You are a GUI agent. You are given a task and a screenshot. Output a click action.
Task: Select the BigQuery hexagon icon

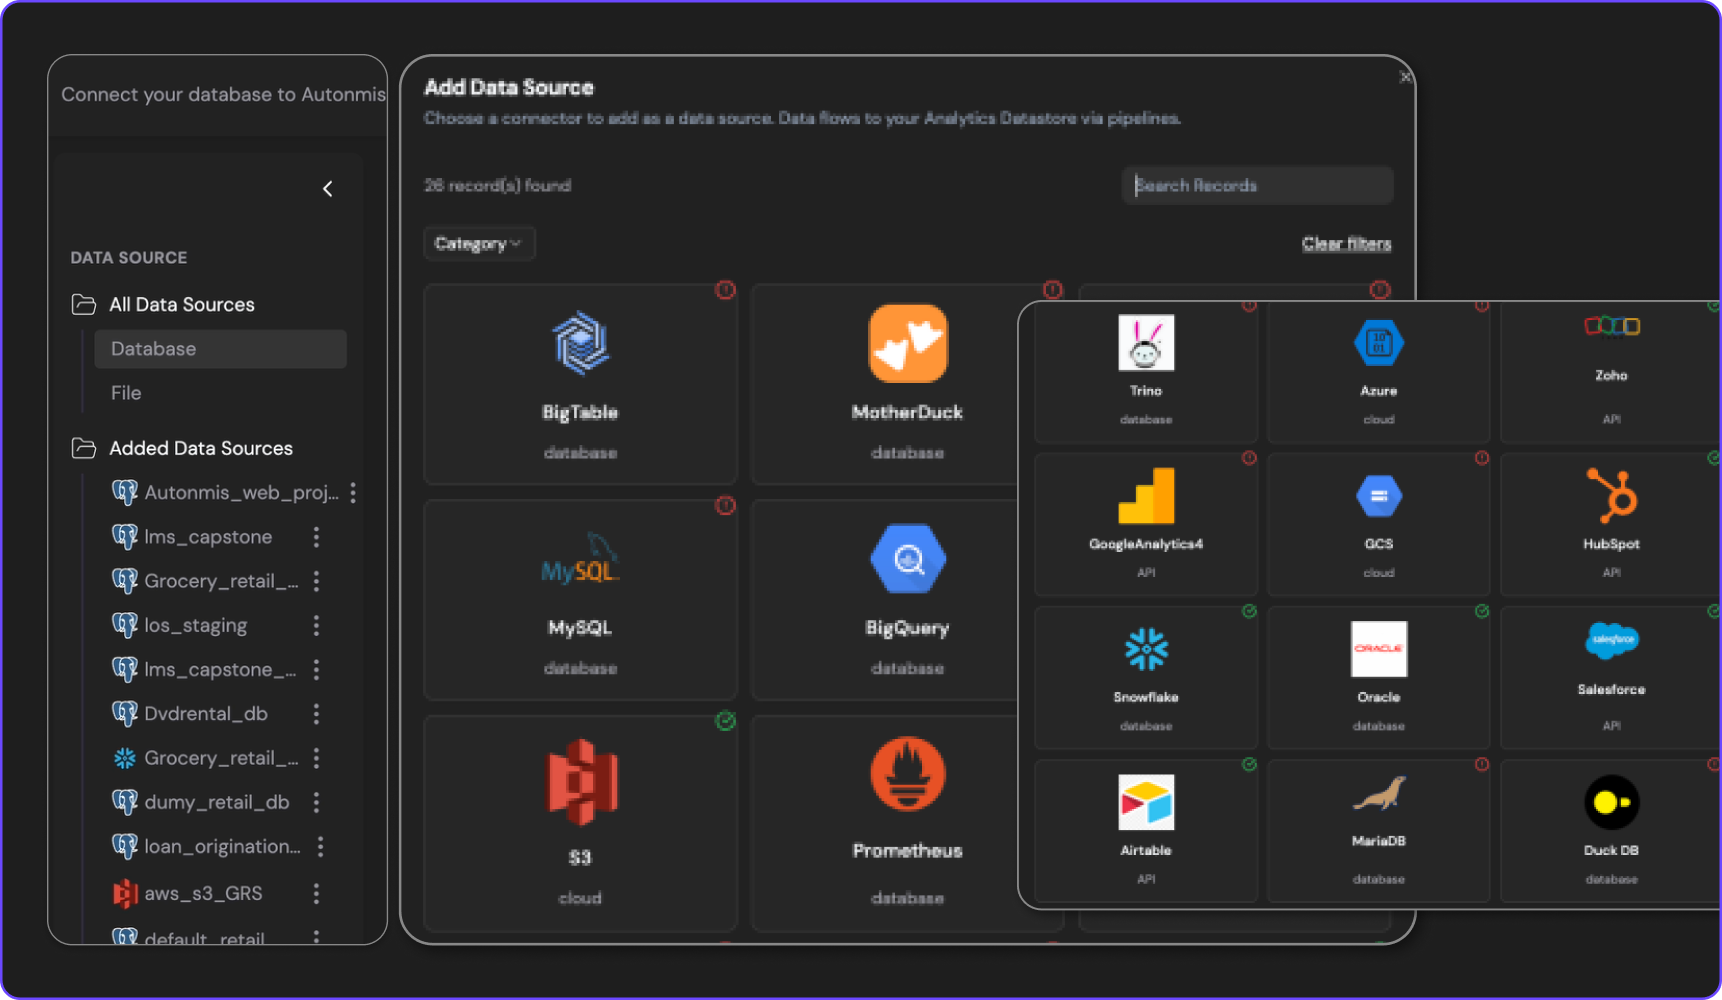pyautogui.click(x=907, y=559)
